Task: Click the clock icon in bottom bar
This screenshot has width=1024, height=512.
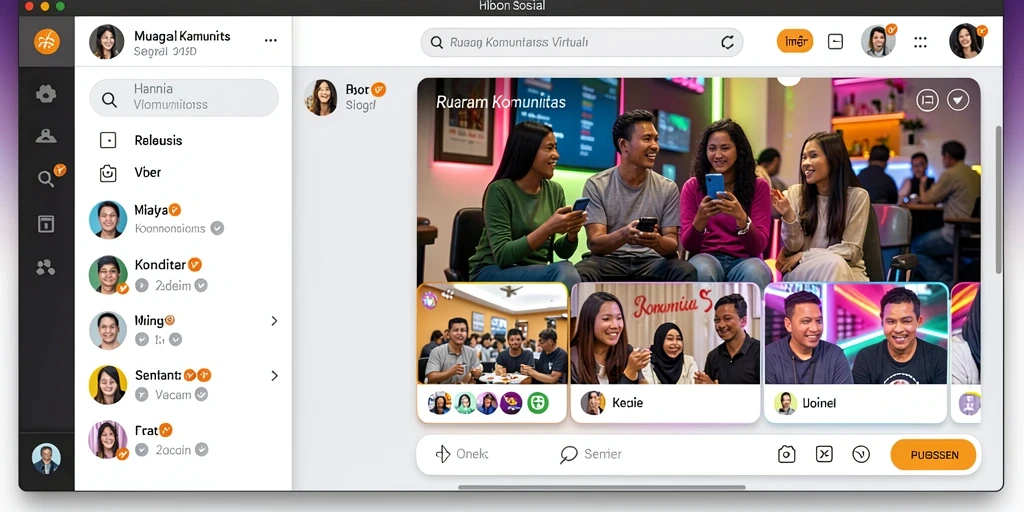Action: (861, 454)
